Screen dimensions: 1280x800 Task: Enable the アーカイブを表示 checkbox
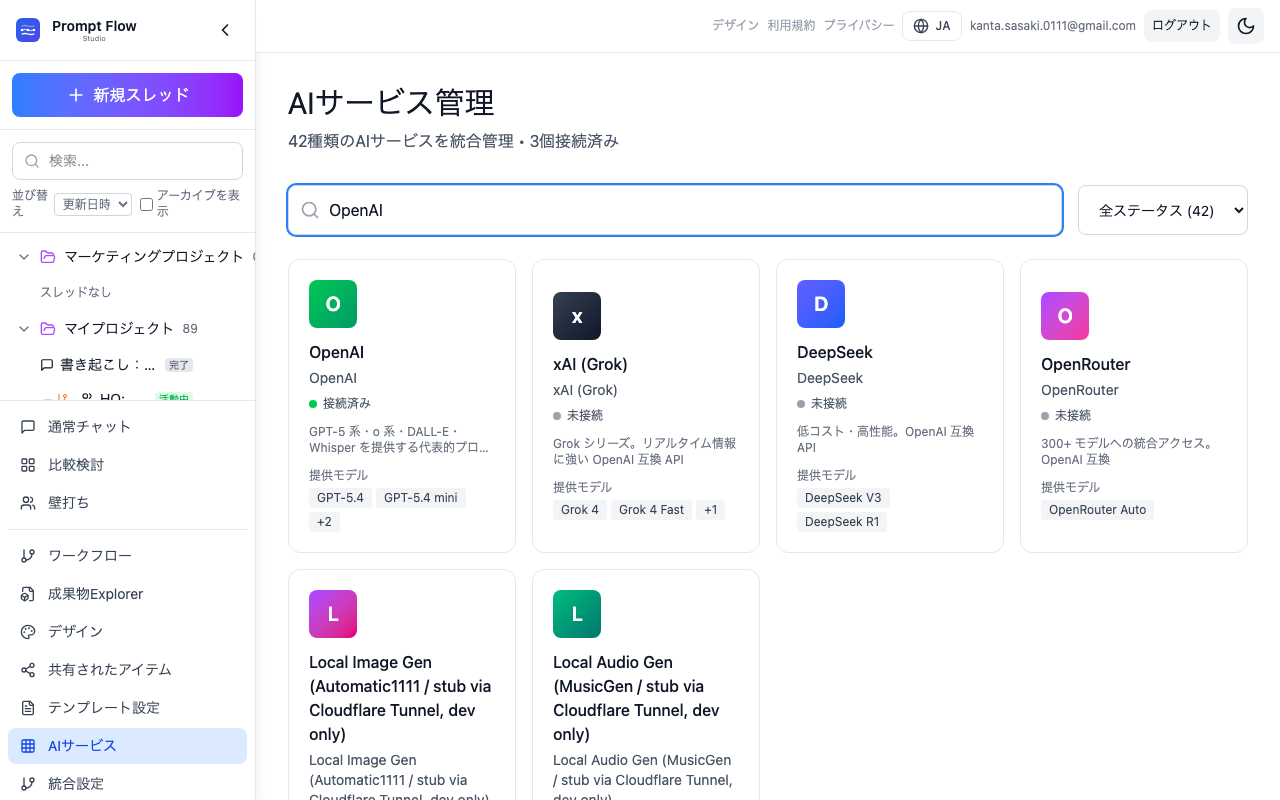146,204
